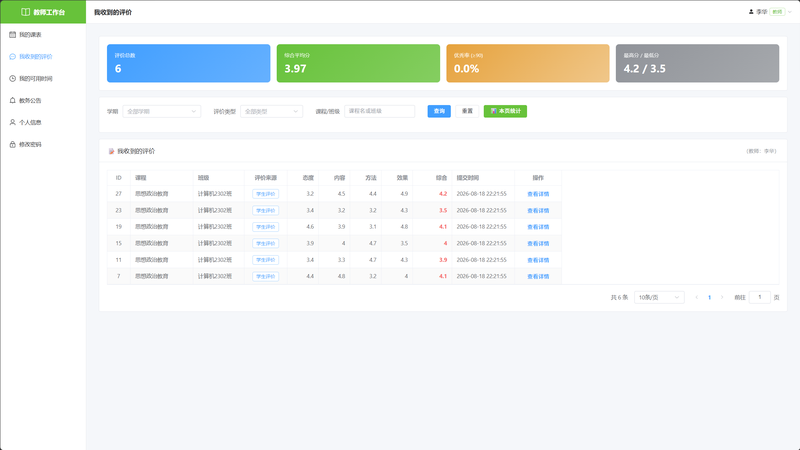Click the 共 6 条 total count text
This screenshot has height=450, width=800.
[x=619, y=297]
